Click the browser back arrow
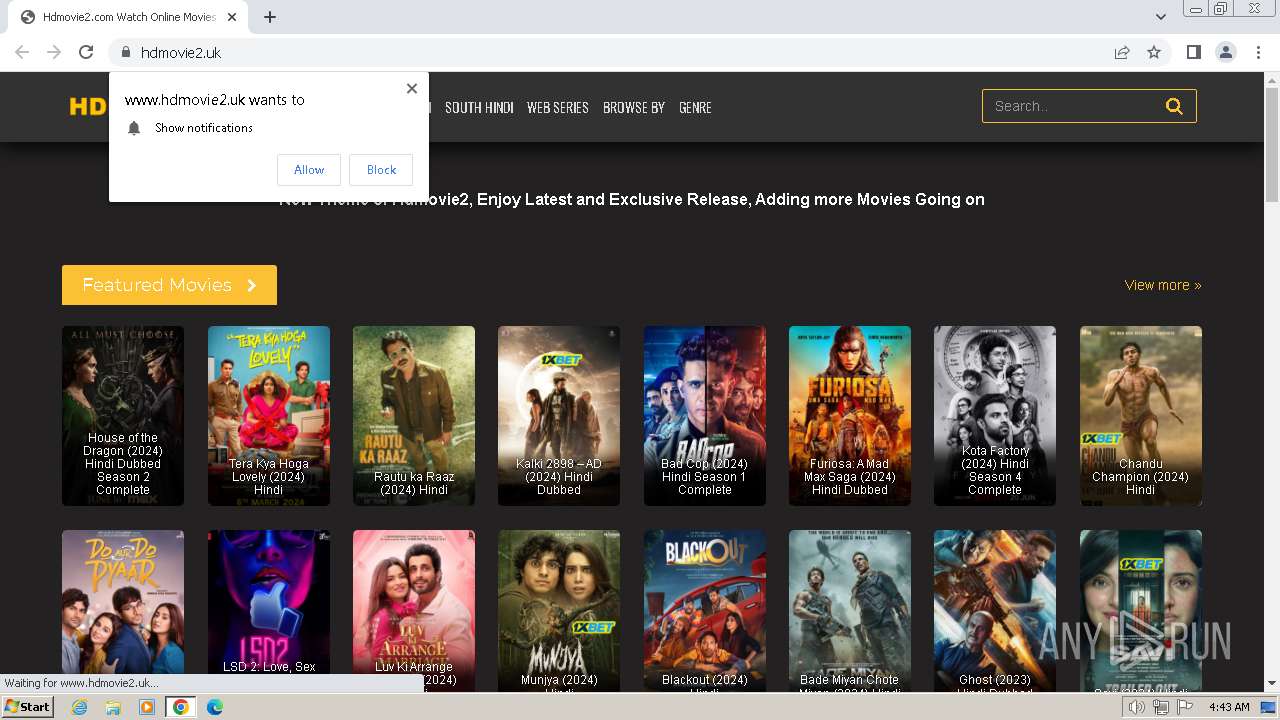 [22, 52]
